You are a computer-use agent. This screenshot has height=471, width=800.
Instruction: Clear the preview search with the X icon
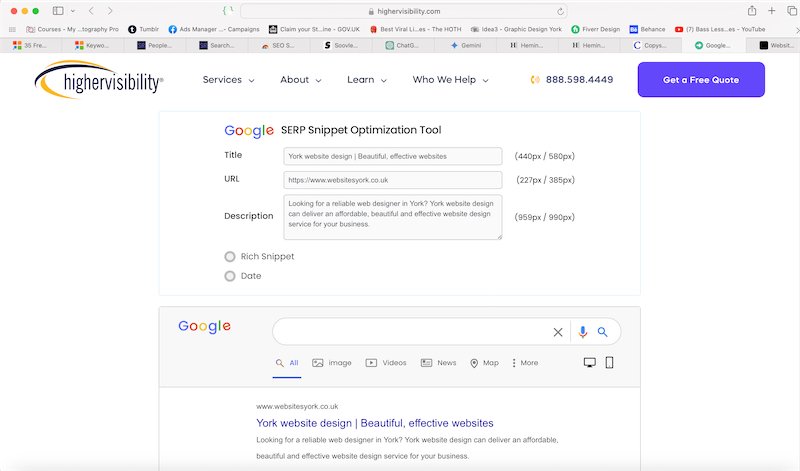558,332
